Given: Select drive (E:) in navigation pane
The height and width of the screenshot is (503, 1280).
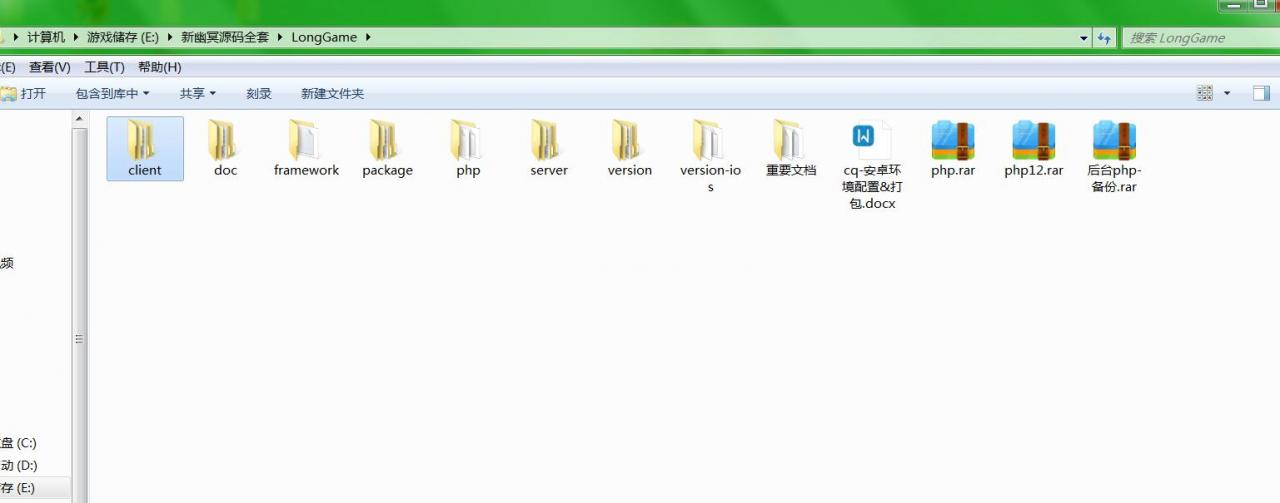Looking at the screenshot, I should point(19,488).
